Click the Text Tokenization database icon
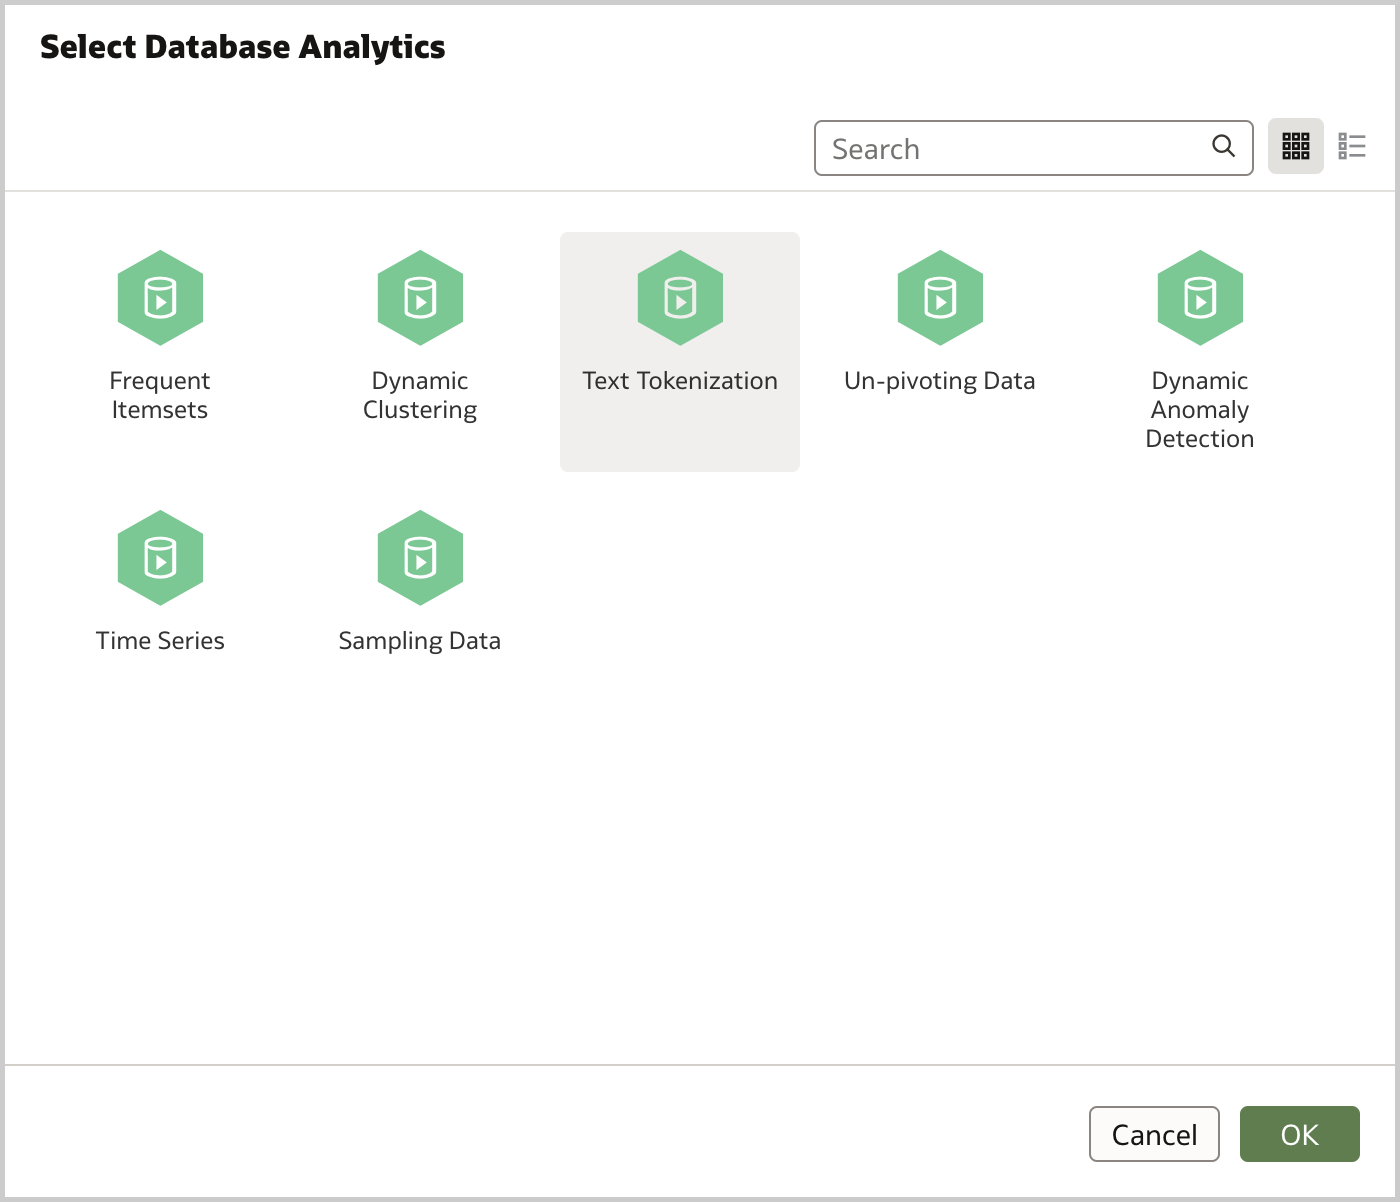The image size is (1400, 1202). tap(680, 297)
